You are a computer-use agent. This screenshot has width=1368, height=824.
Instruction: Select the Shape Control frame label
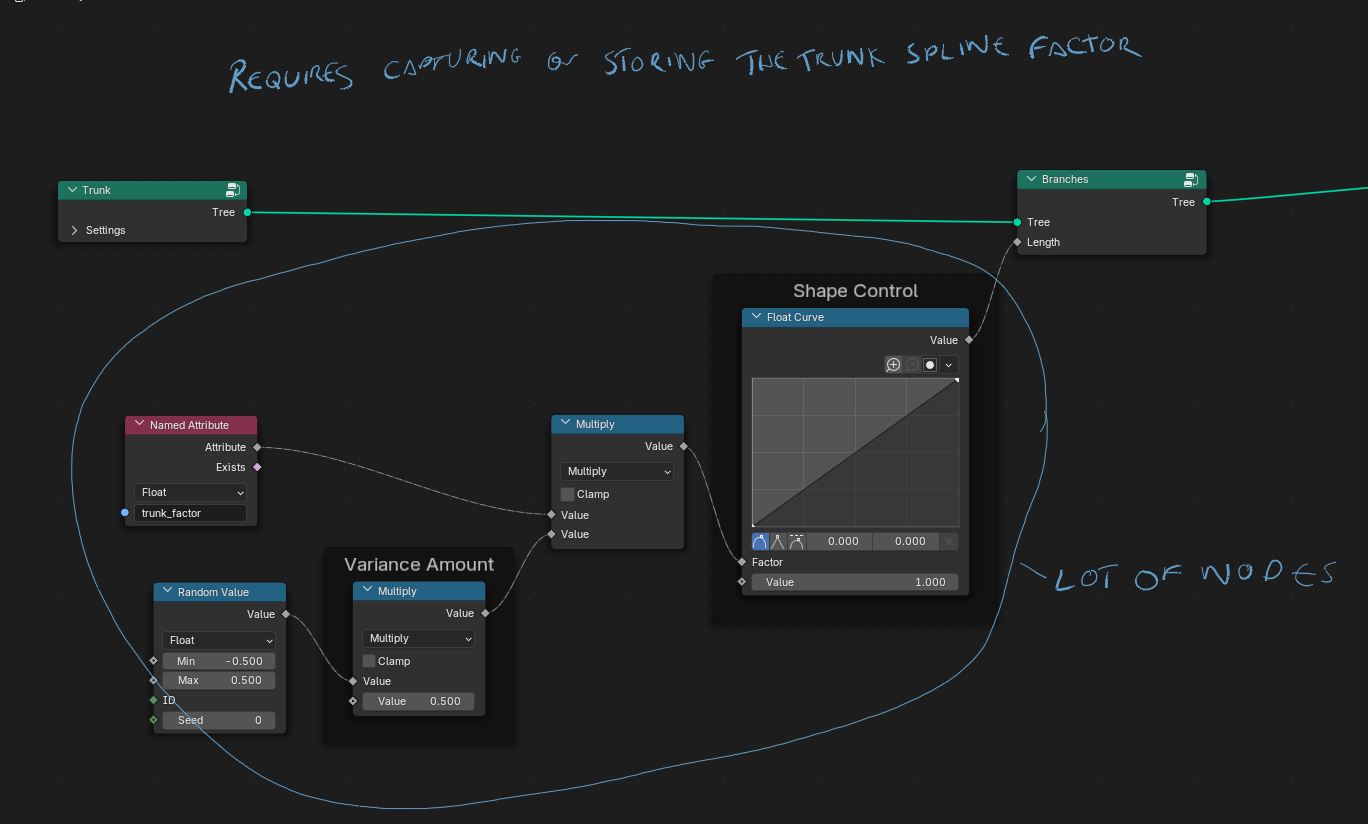click(855, 291)
